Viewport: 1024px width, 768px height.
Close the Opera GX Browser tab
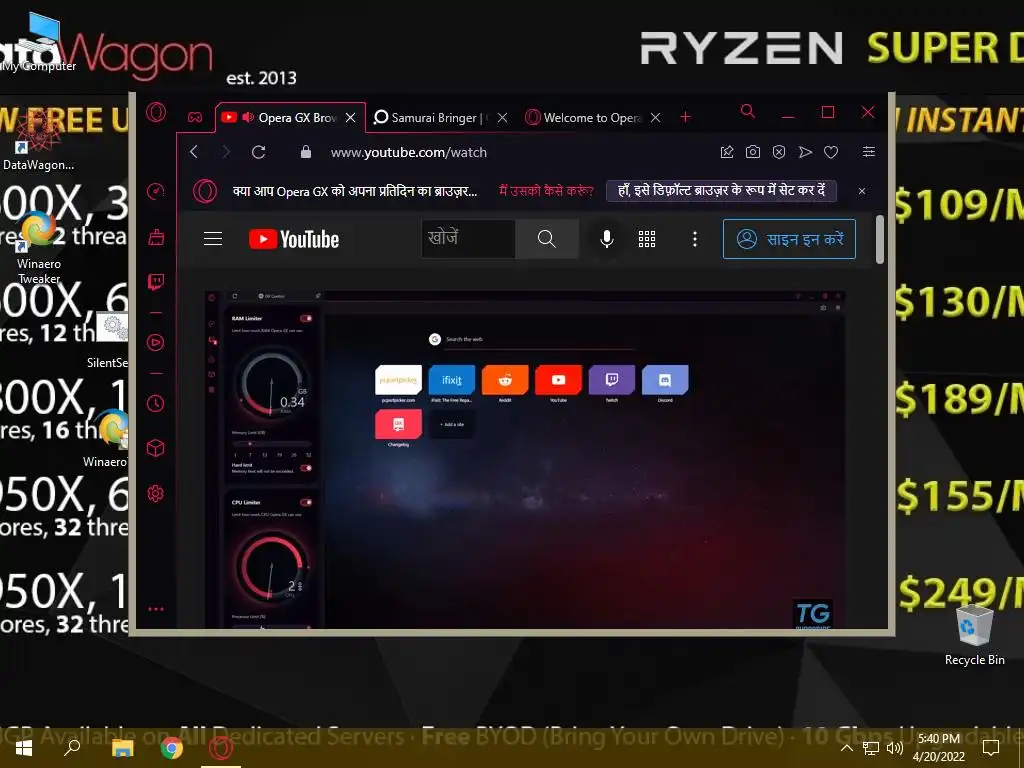tap(351, 118)
